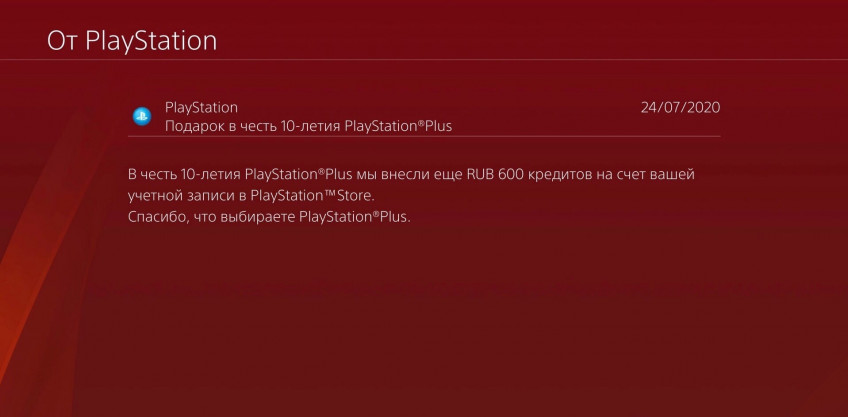Click the word 'Подарок' in the subject

coord(188,127)
